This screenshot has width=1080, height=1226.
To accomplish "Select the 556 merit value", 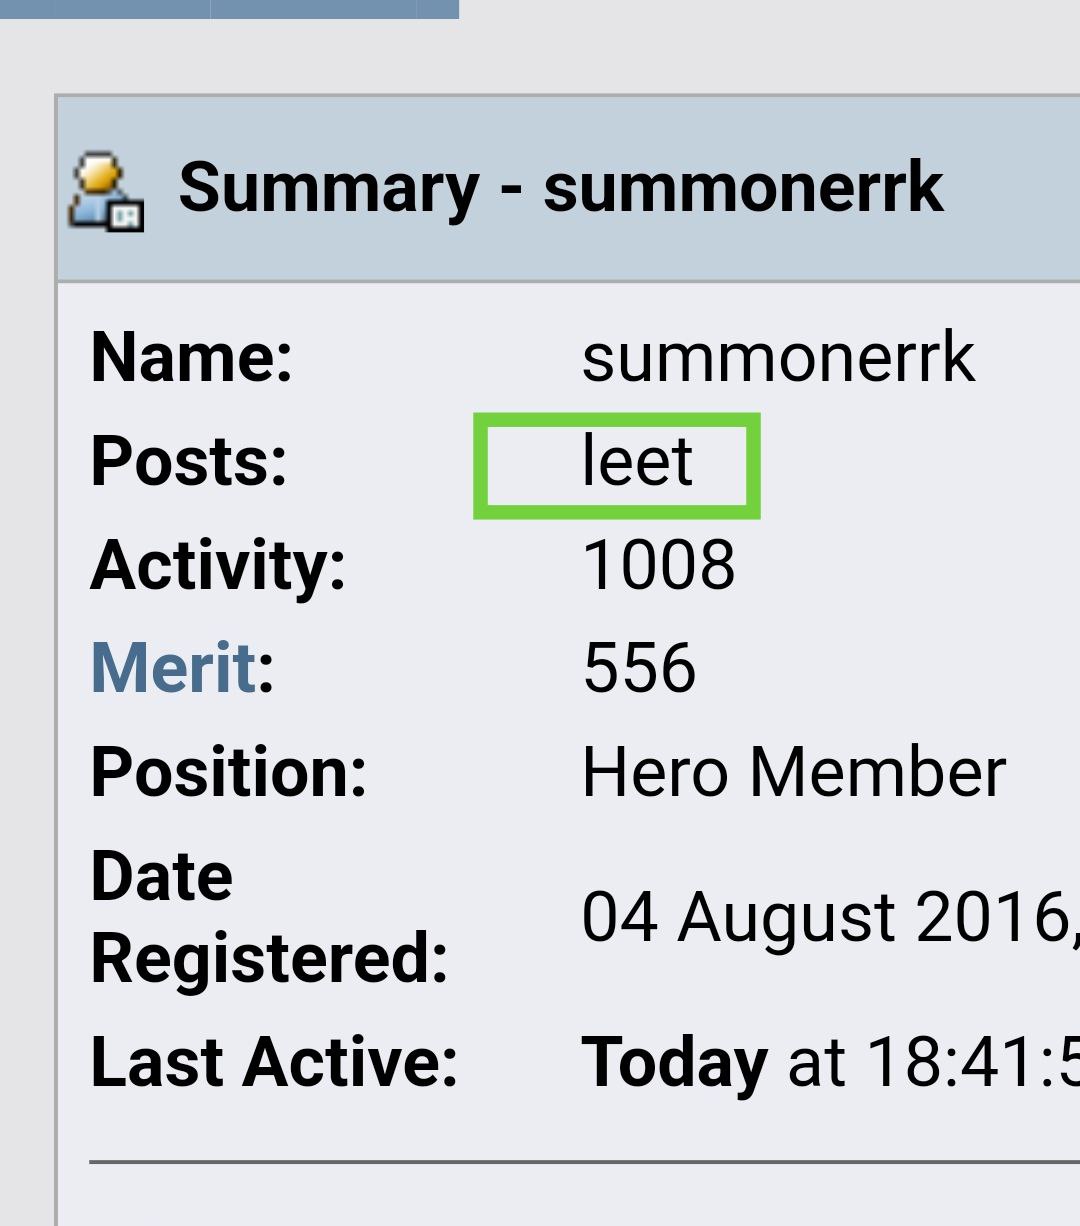I will click(640, 668).
